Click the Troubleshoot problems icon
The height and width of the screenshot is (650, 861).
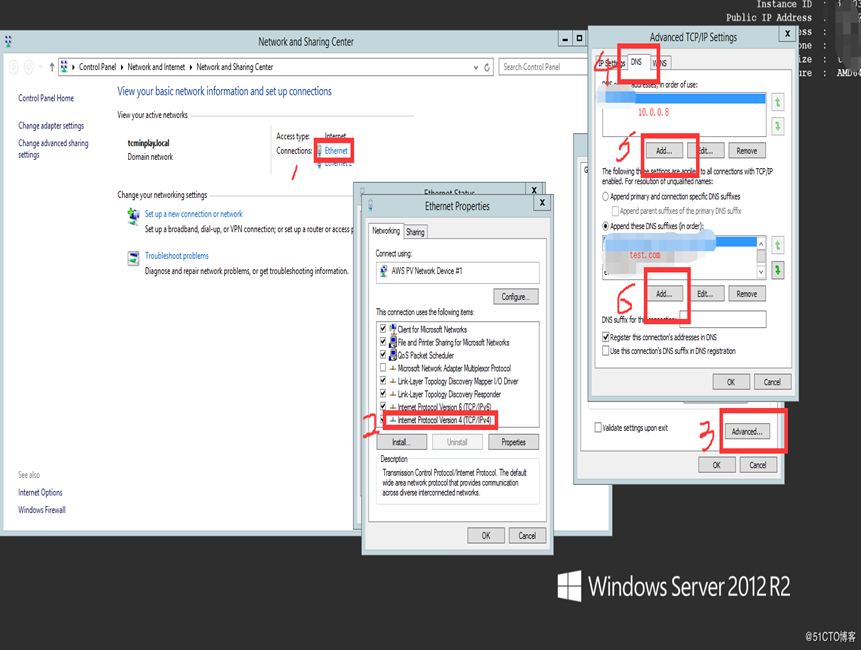133,258
